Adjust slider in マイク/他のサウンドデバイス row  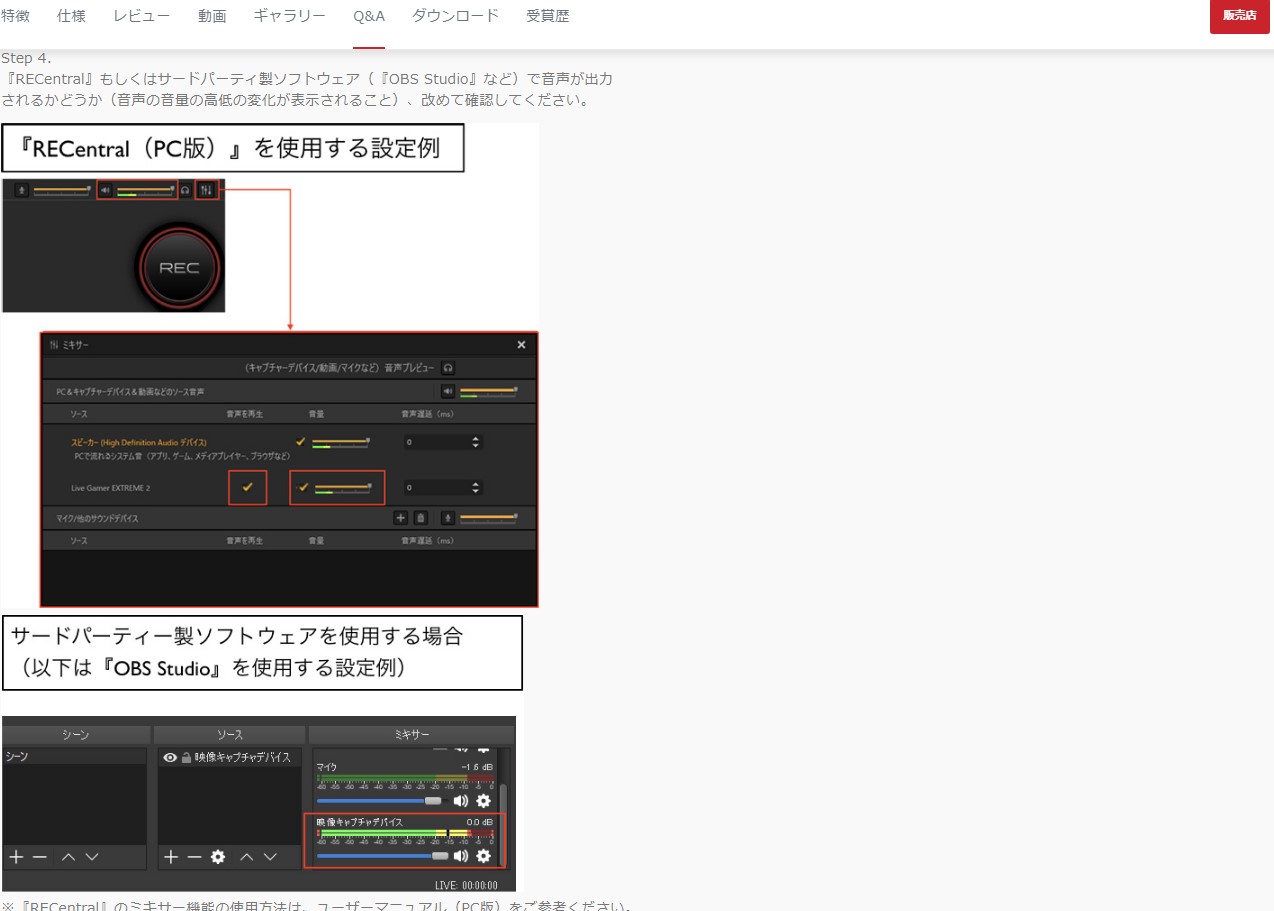(488, 518)
